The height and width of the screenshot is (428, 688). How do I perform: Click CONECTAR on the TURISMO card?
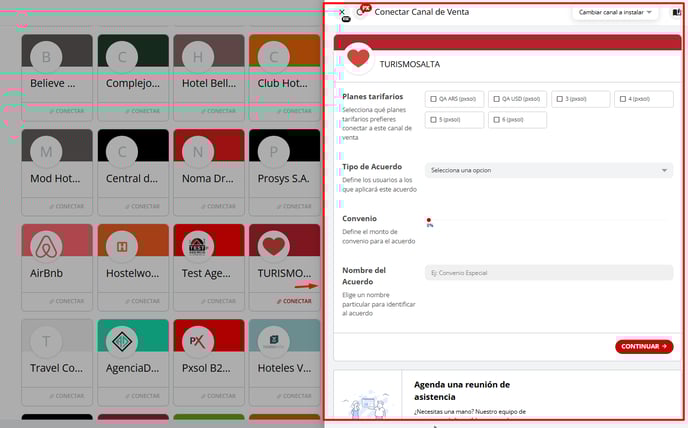click(x=294, y=301)
